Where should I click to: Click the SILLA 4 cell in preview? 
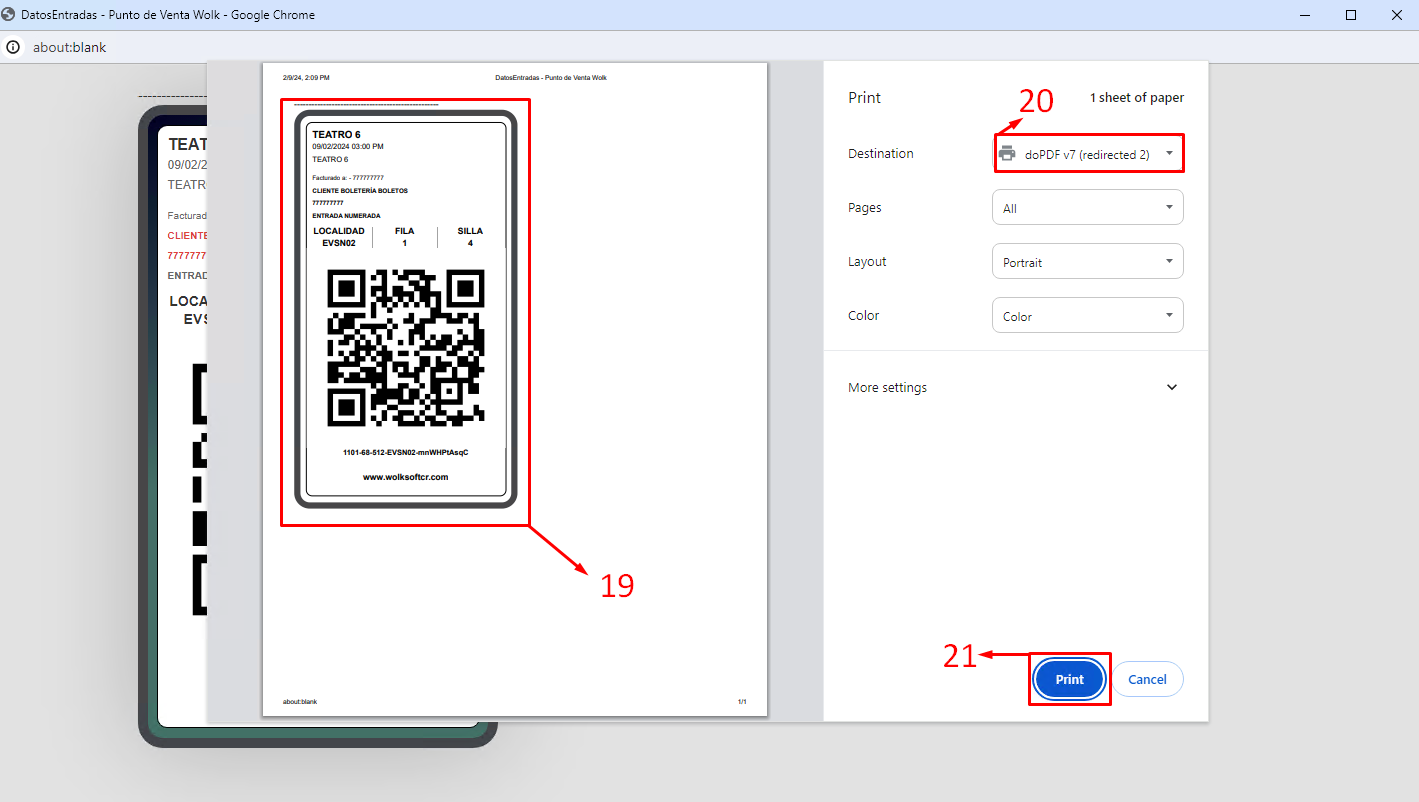pos(470,237)
